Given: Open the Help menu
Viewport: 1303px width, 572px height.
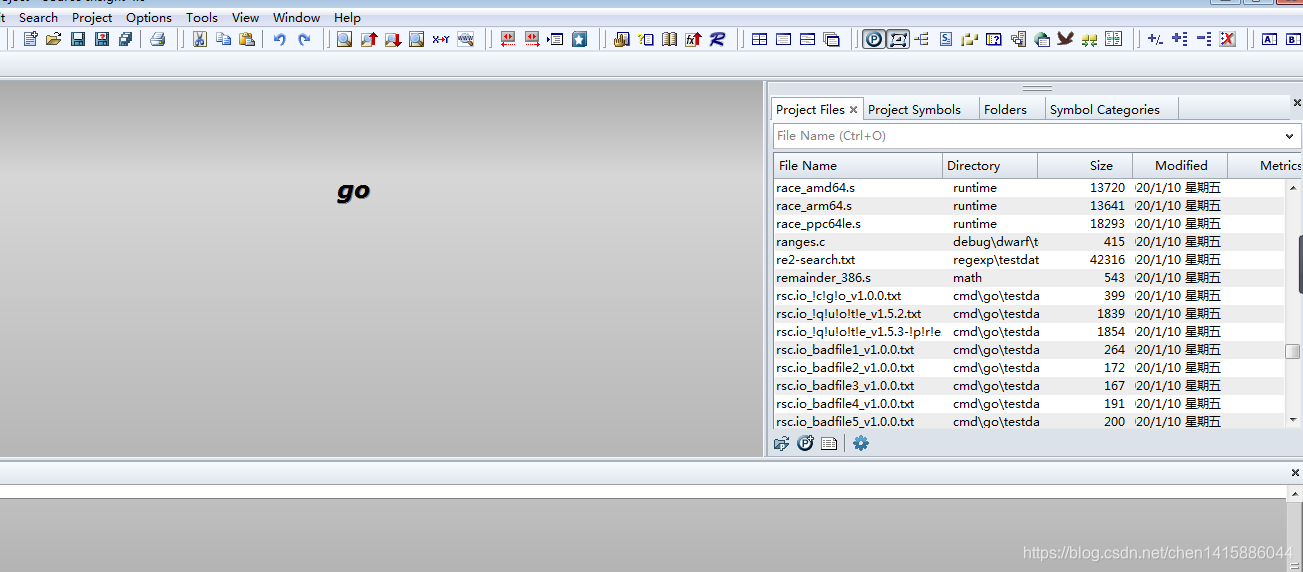Looking at the screenshot, I should pos(348,17).
